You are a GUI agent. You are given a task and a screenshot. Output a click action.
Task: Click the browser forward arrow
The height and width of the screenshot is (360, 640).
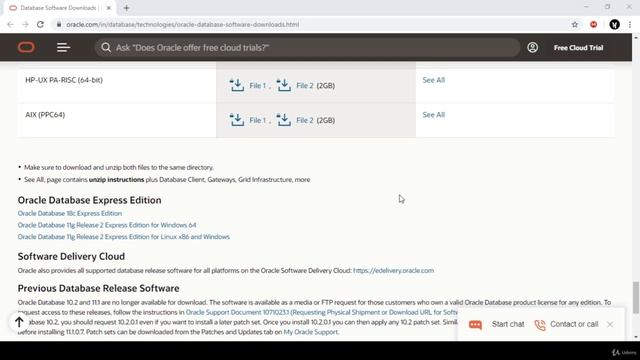coord(25,24)
